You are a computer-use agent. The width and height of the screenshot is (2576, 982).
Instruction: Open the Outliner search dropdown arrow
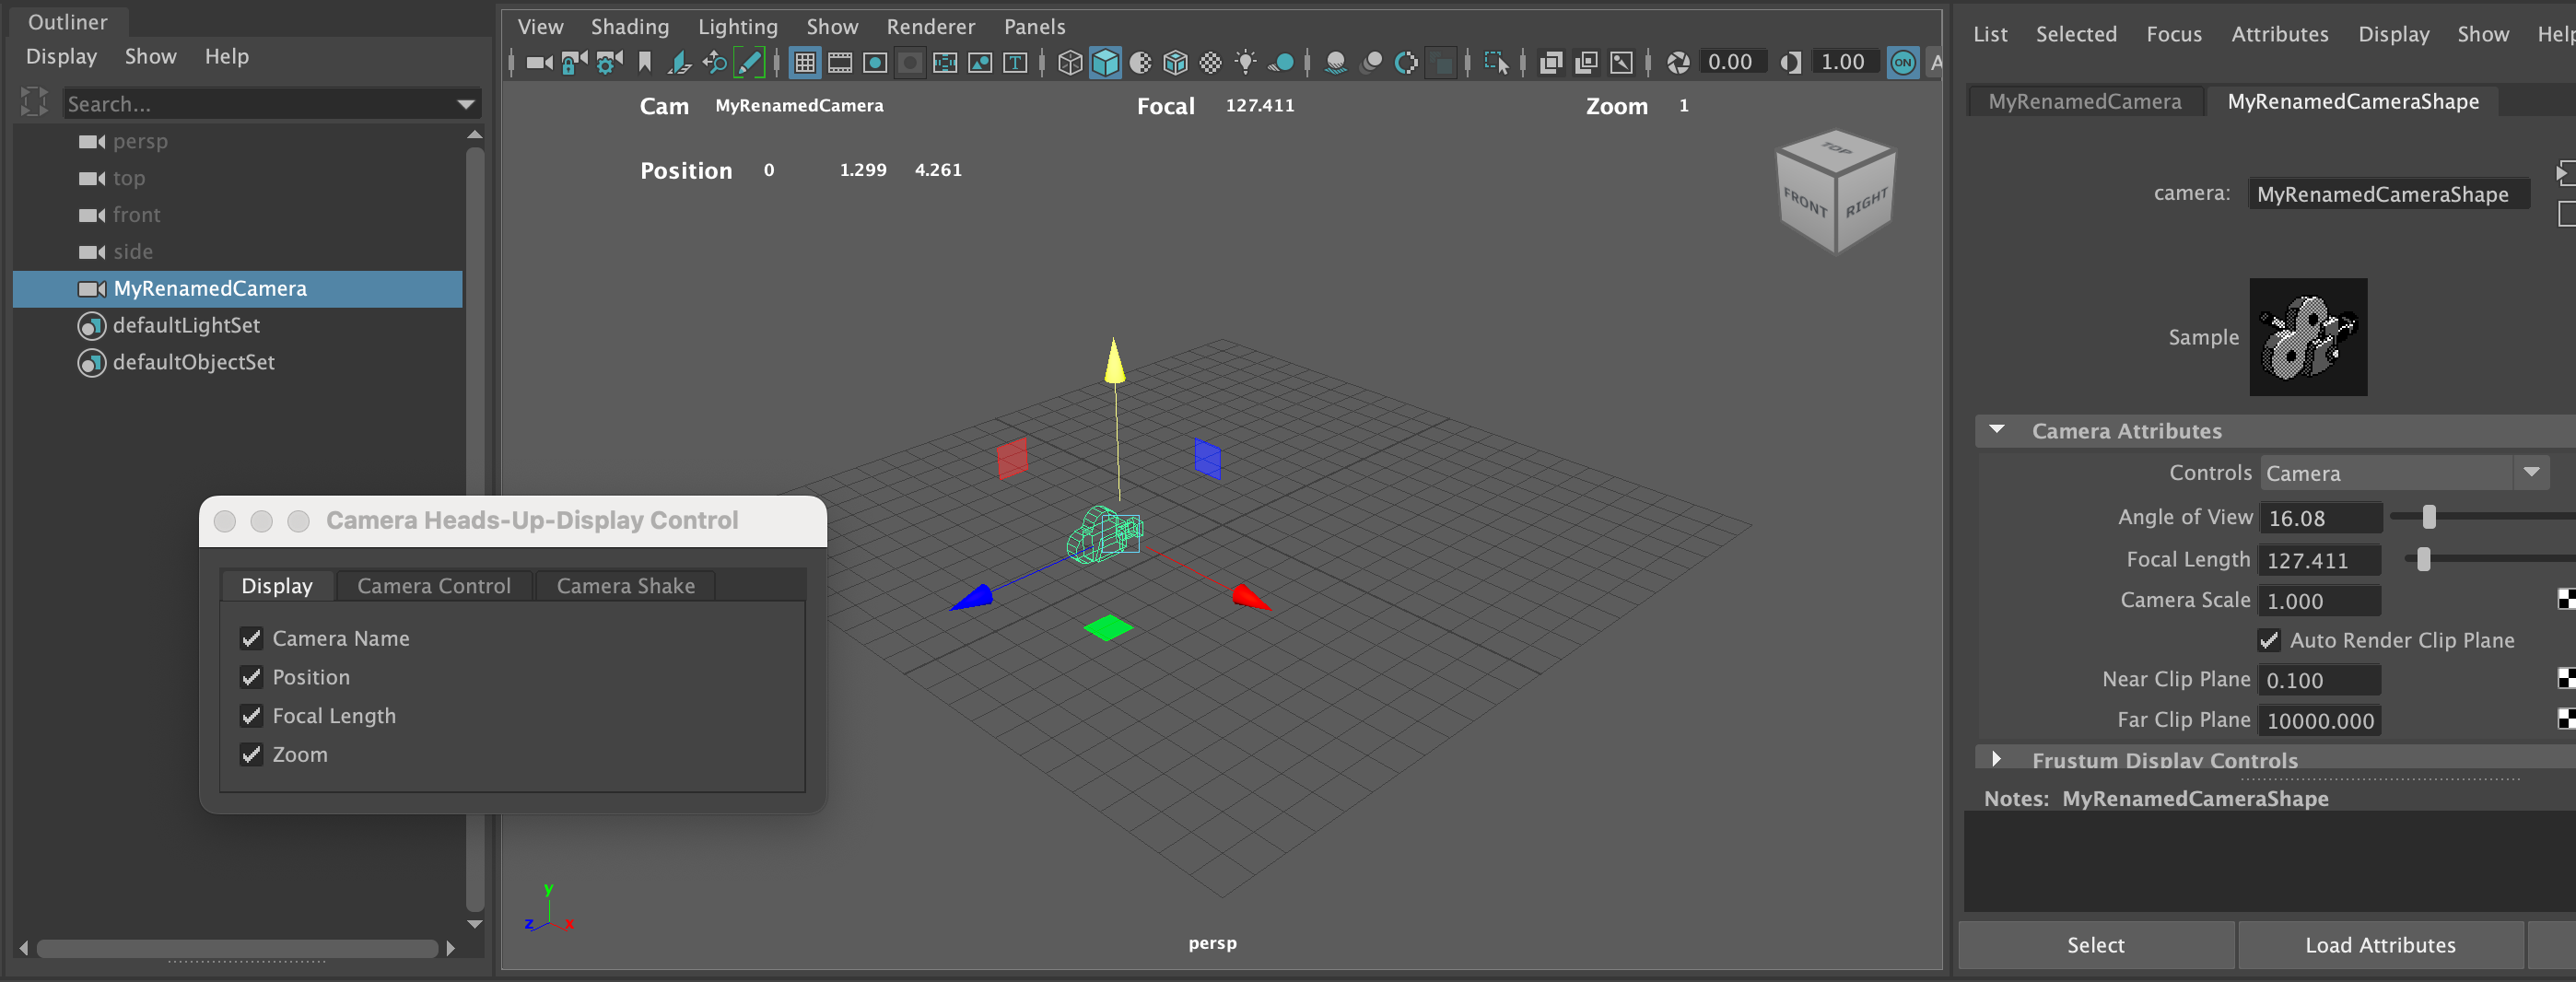point(465,104)
